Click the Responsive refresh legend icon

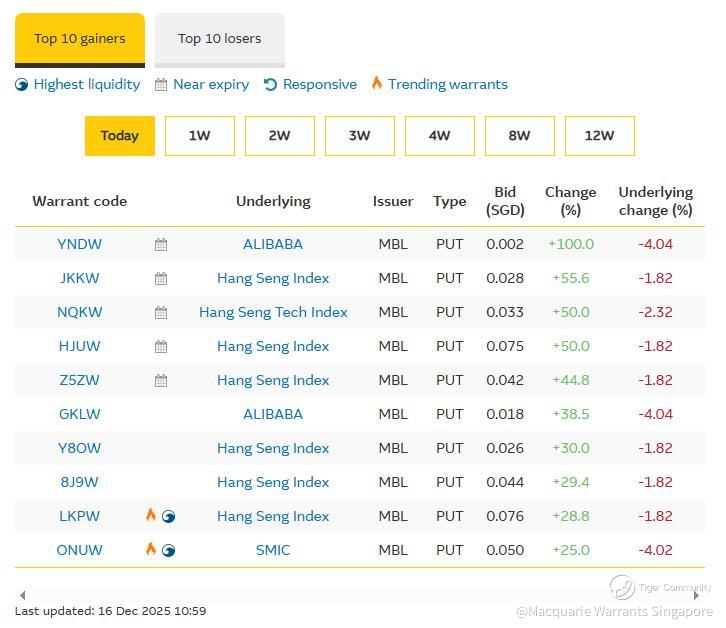[270, 85]
